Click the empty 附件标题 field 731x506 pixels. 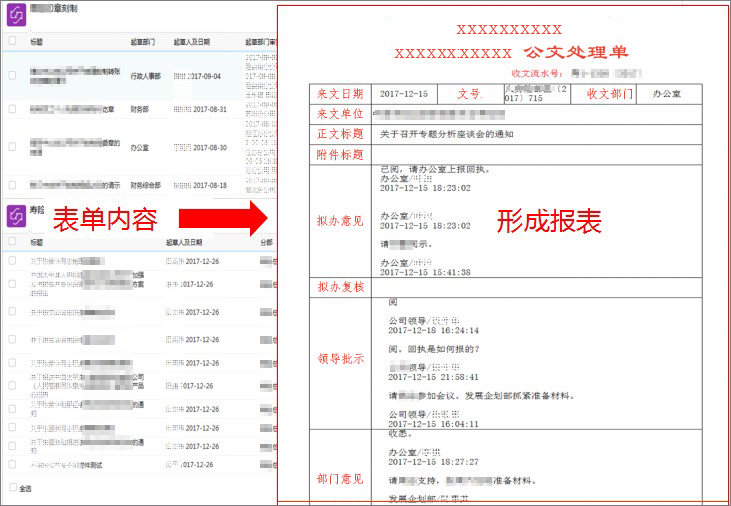pyautogui.click(x=536, y=154)
